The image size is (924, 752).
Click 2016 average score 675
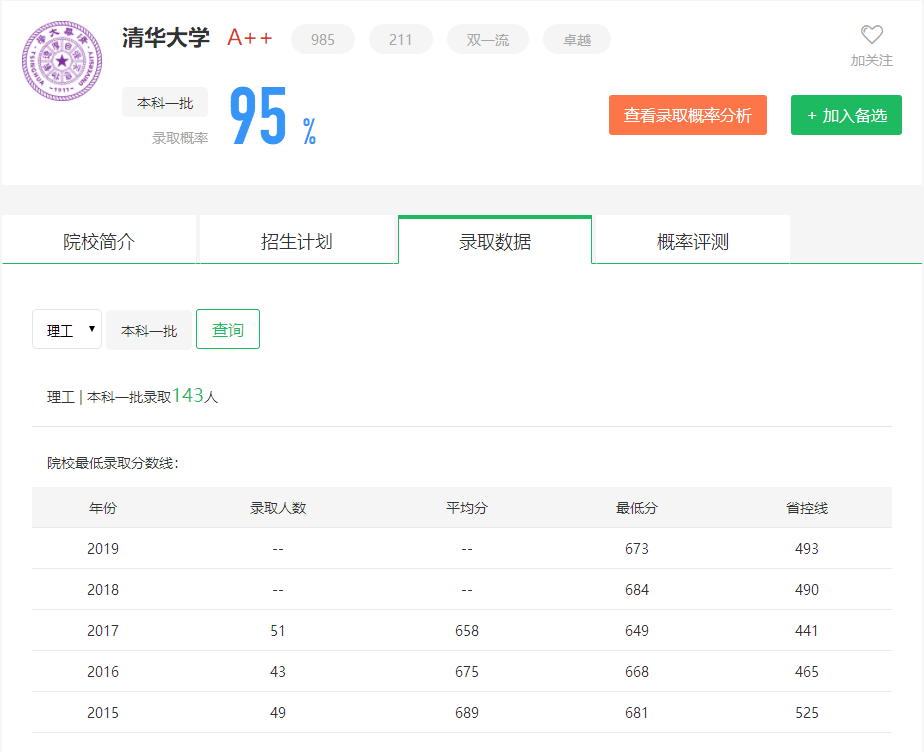tap(467, 672)
